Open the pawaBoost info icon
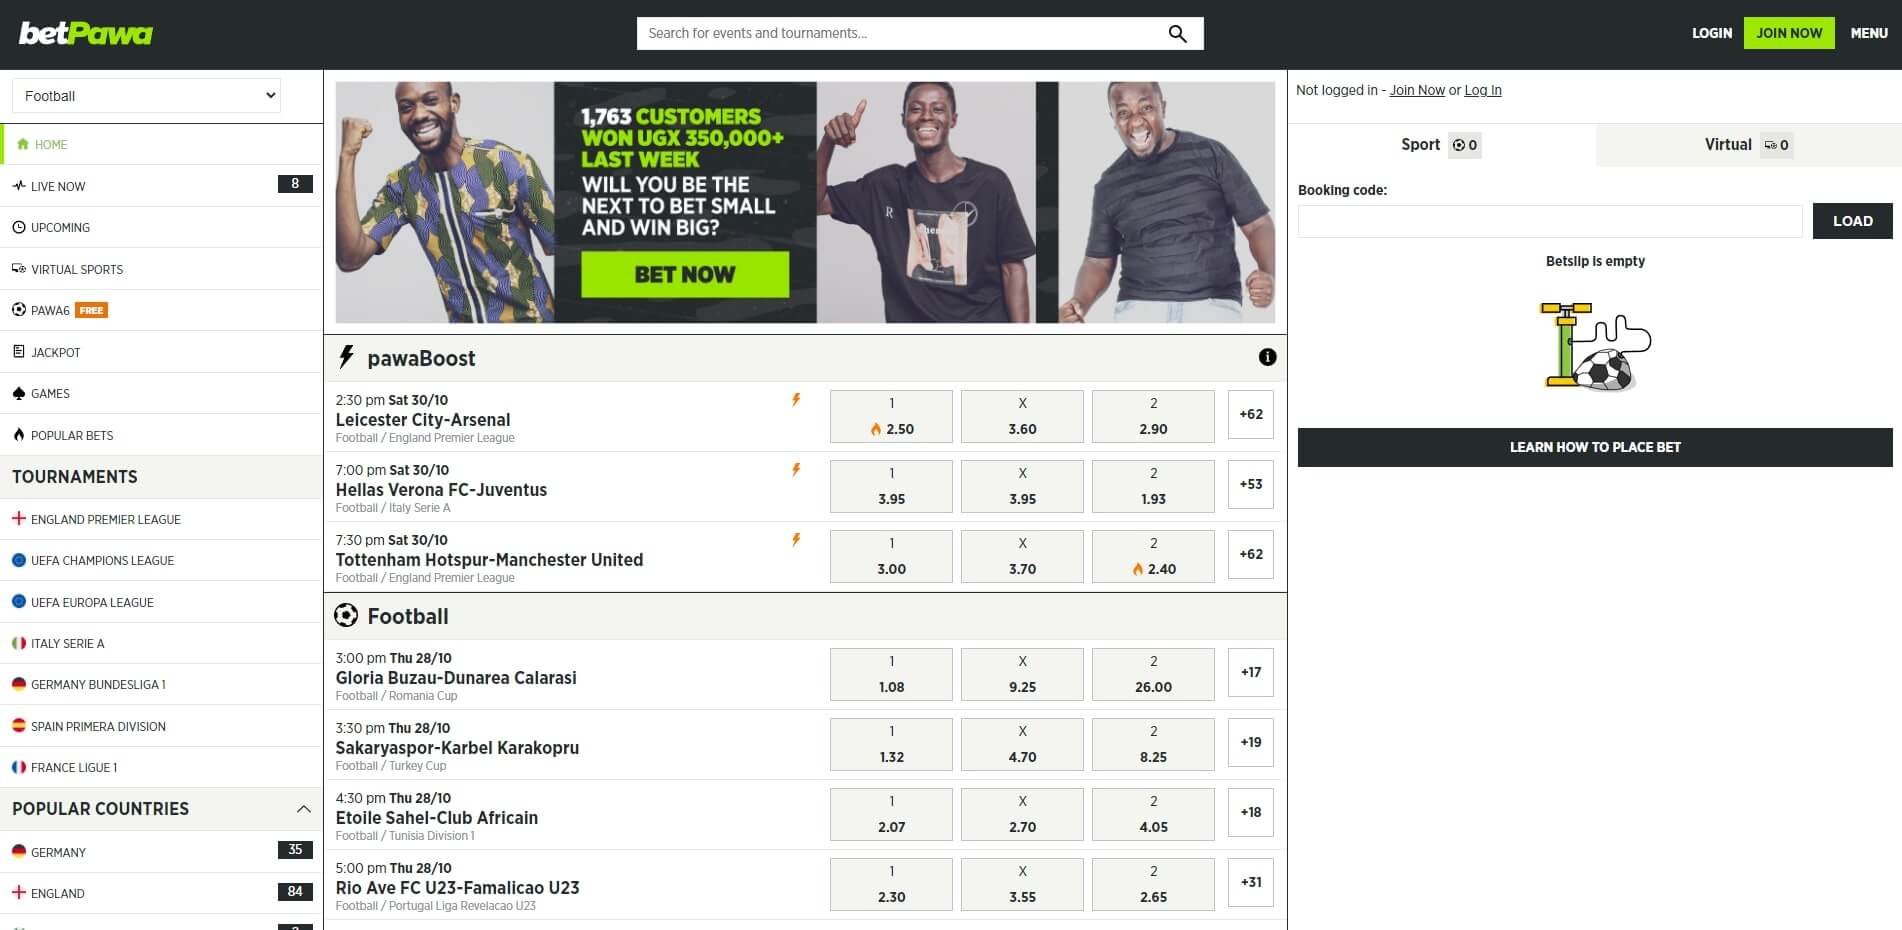Image resolution: width=1902 pixels, height=930 pixels. click(x=1267, y=357)
